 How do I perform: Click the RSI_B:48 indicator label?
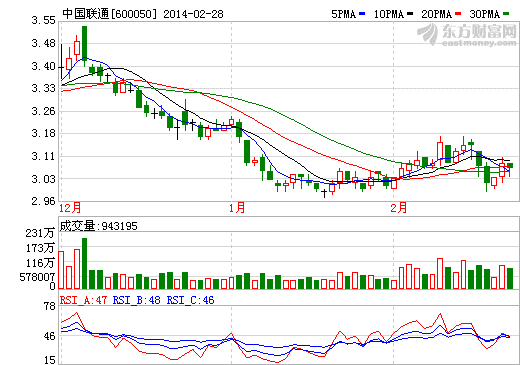(x=136, y=300)
